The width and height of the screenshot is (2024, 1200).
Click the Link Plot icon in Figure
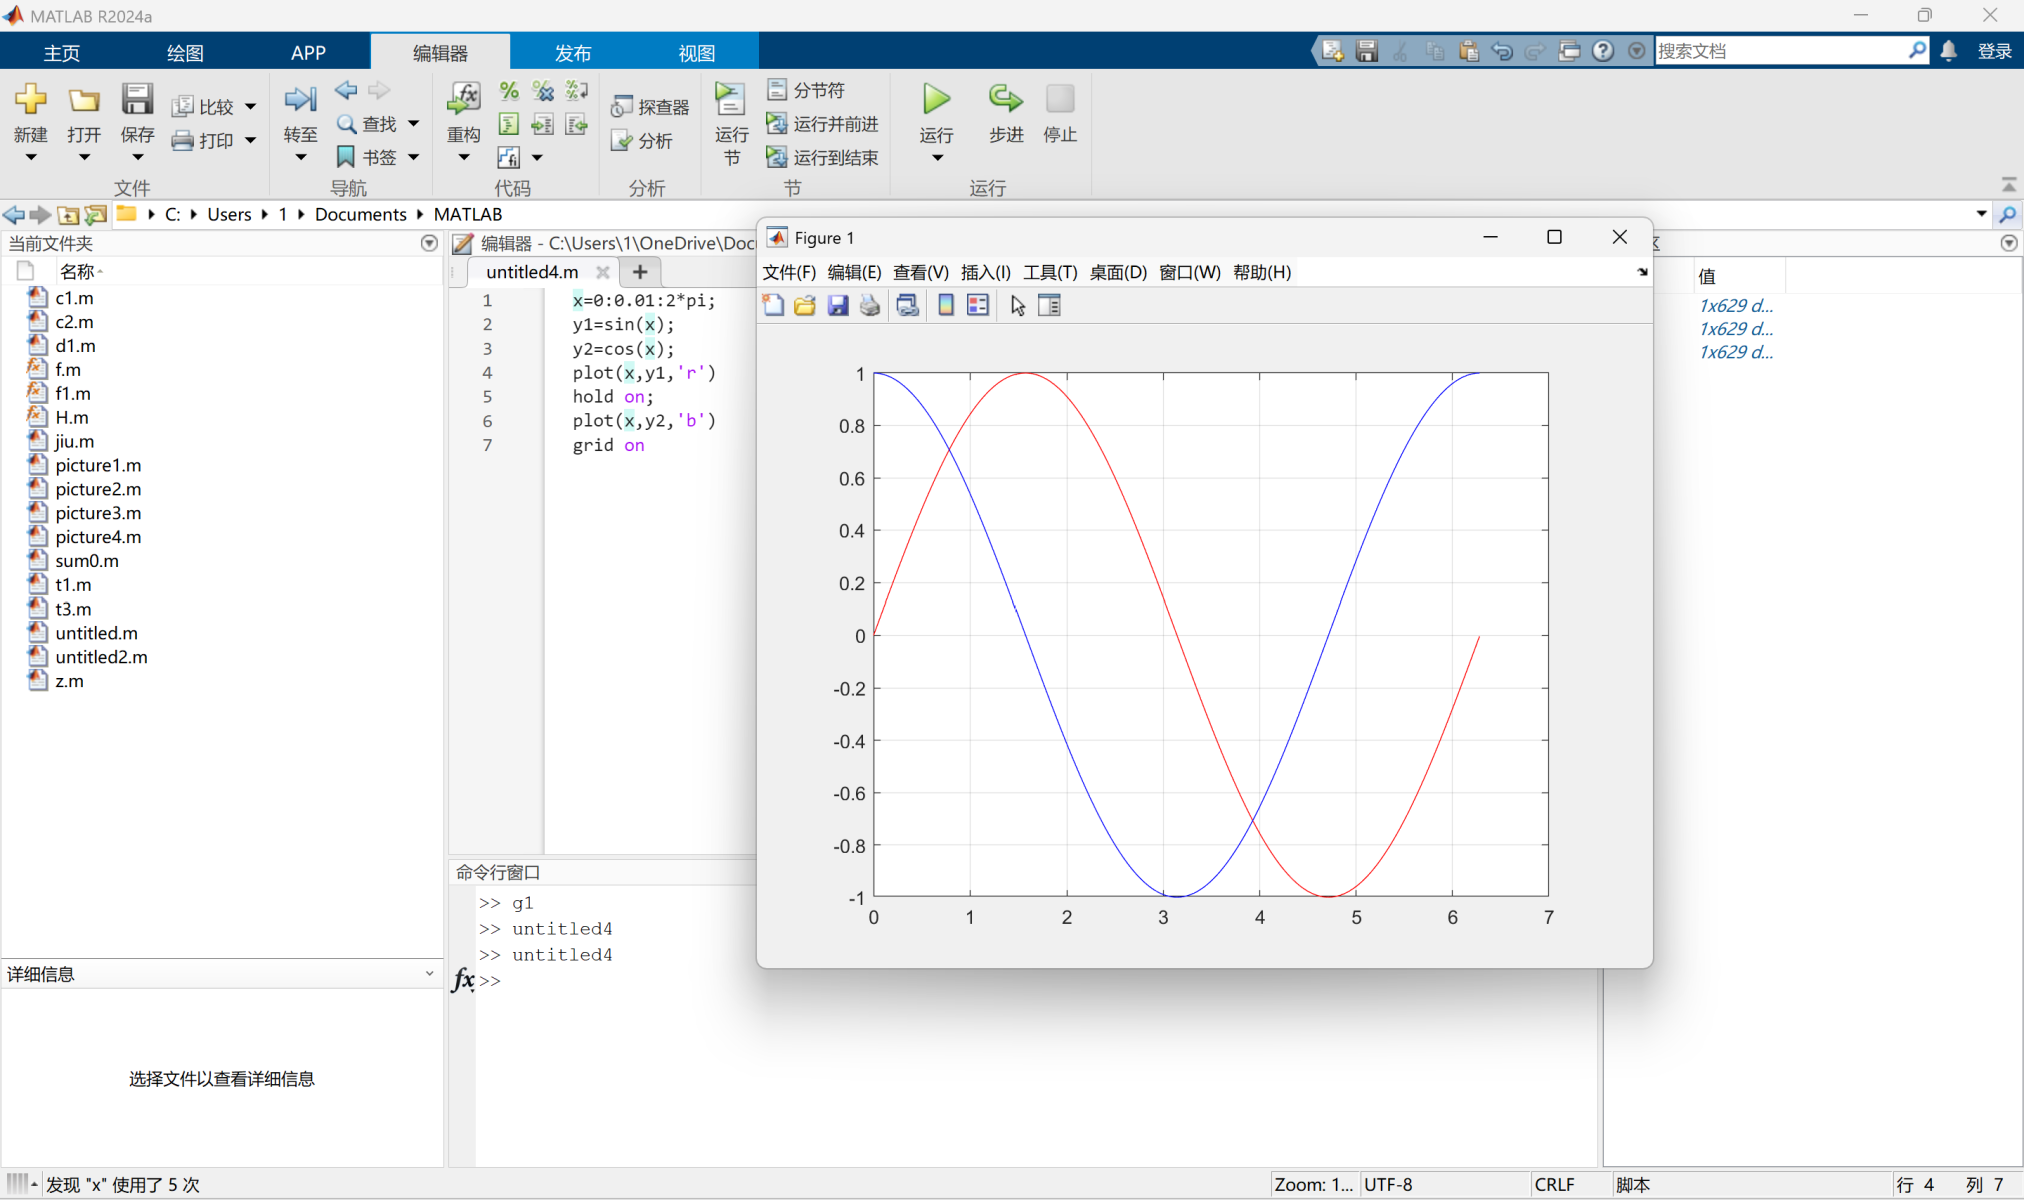907,306
